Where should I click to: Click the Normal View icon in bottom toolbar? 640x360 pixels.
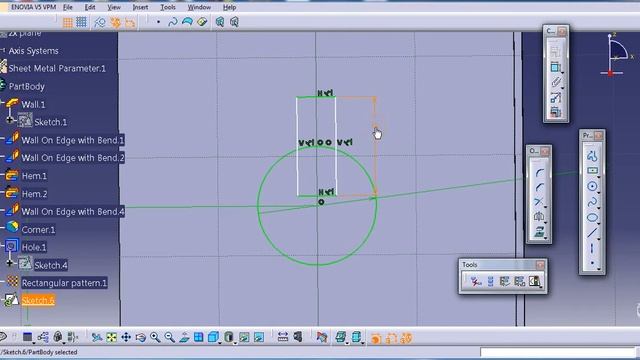click(184, 337)
